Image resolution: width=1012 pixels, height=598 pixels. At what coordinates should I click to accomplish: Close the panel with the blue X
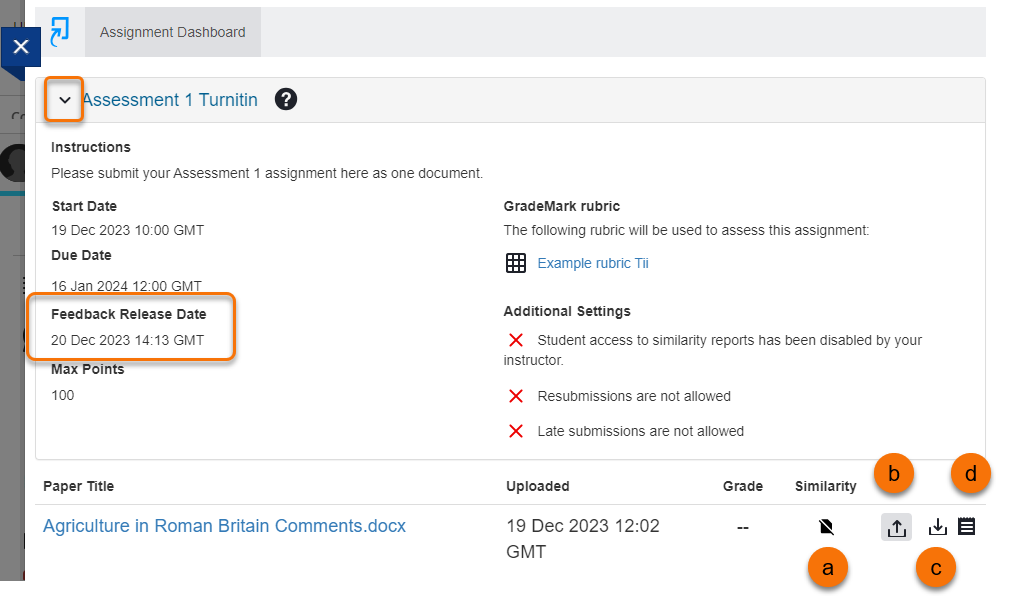(x=21, y=47)
